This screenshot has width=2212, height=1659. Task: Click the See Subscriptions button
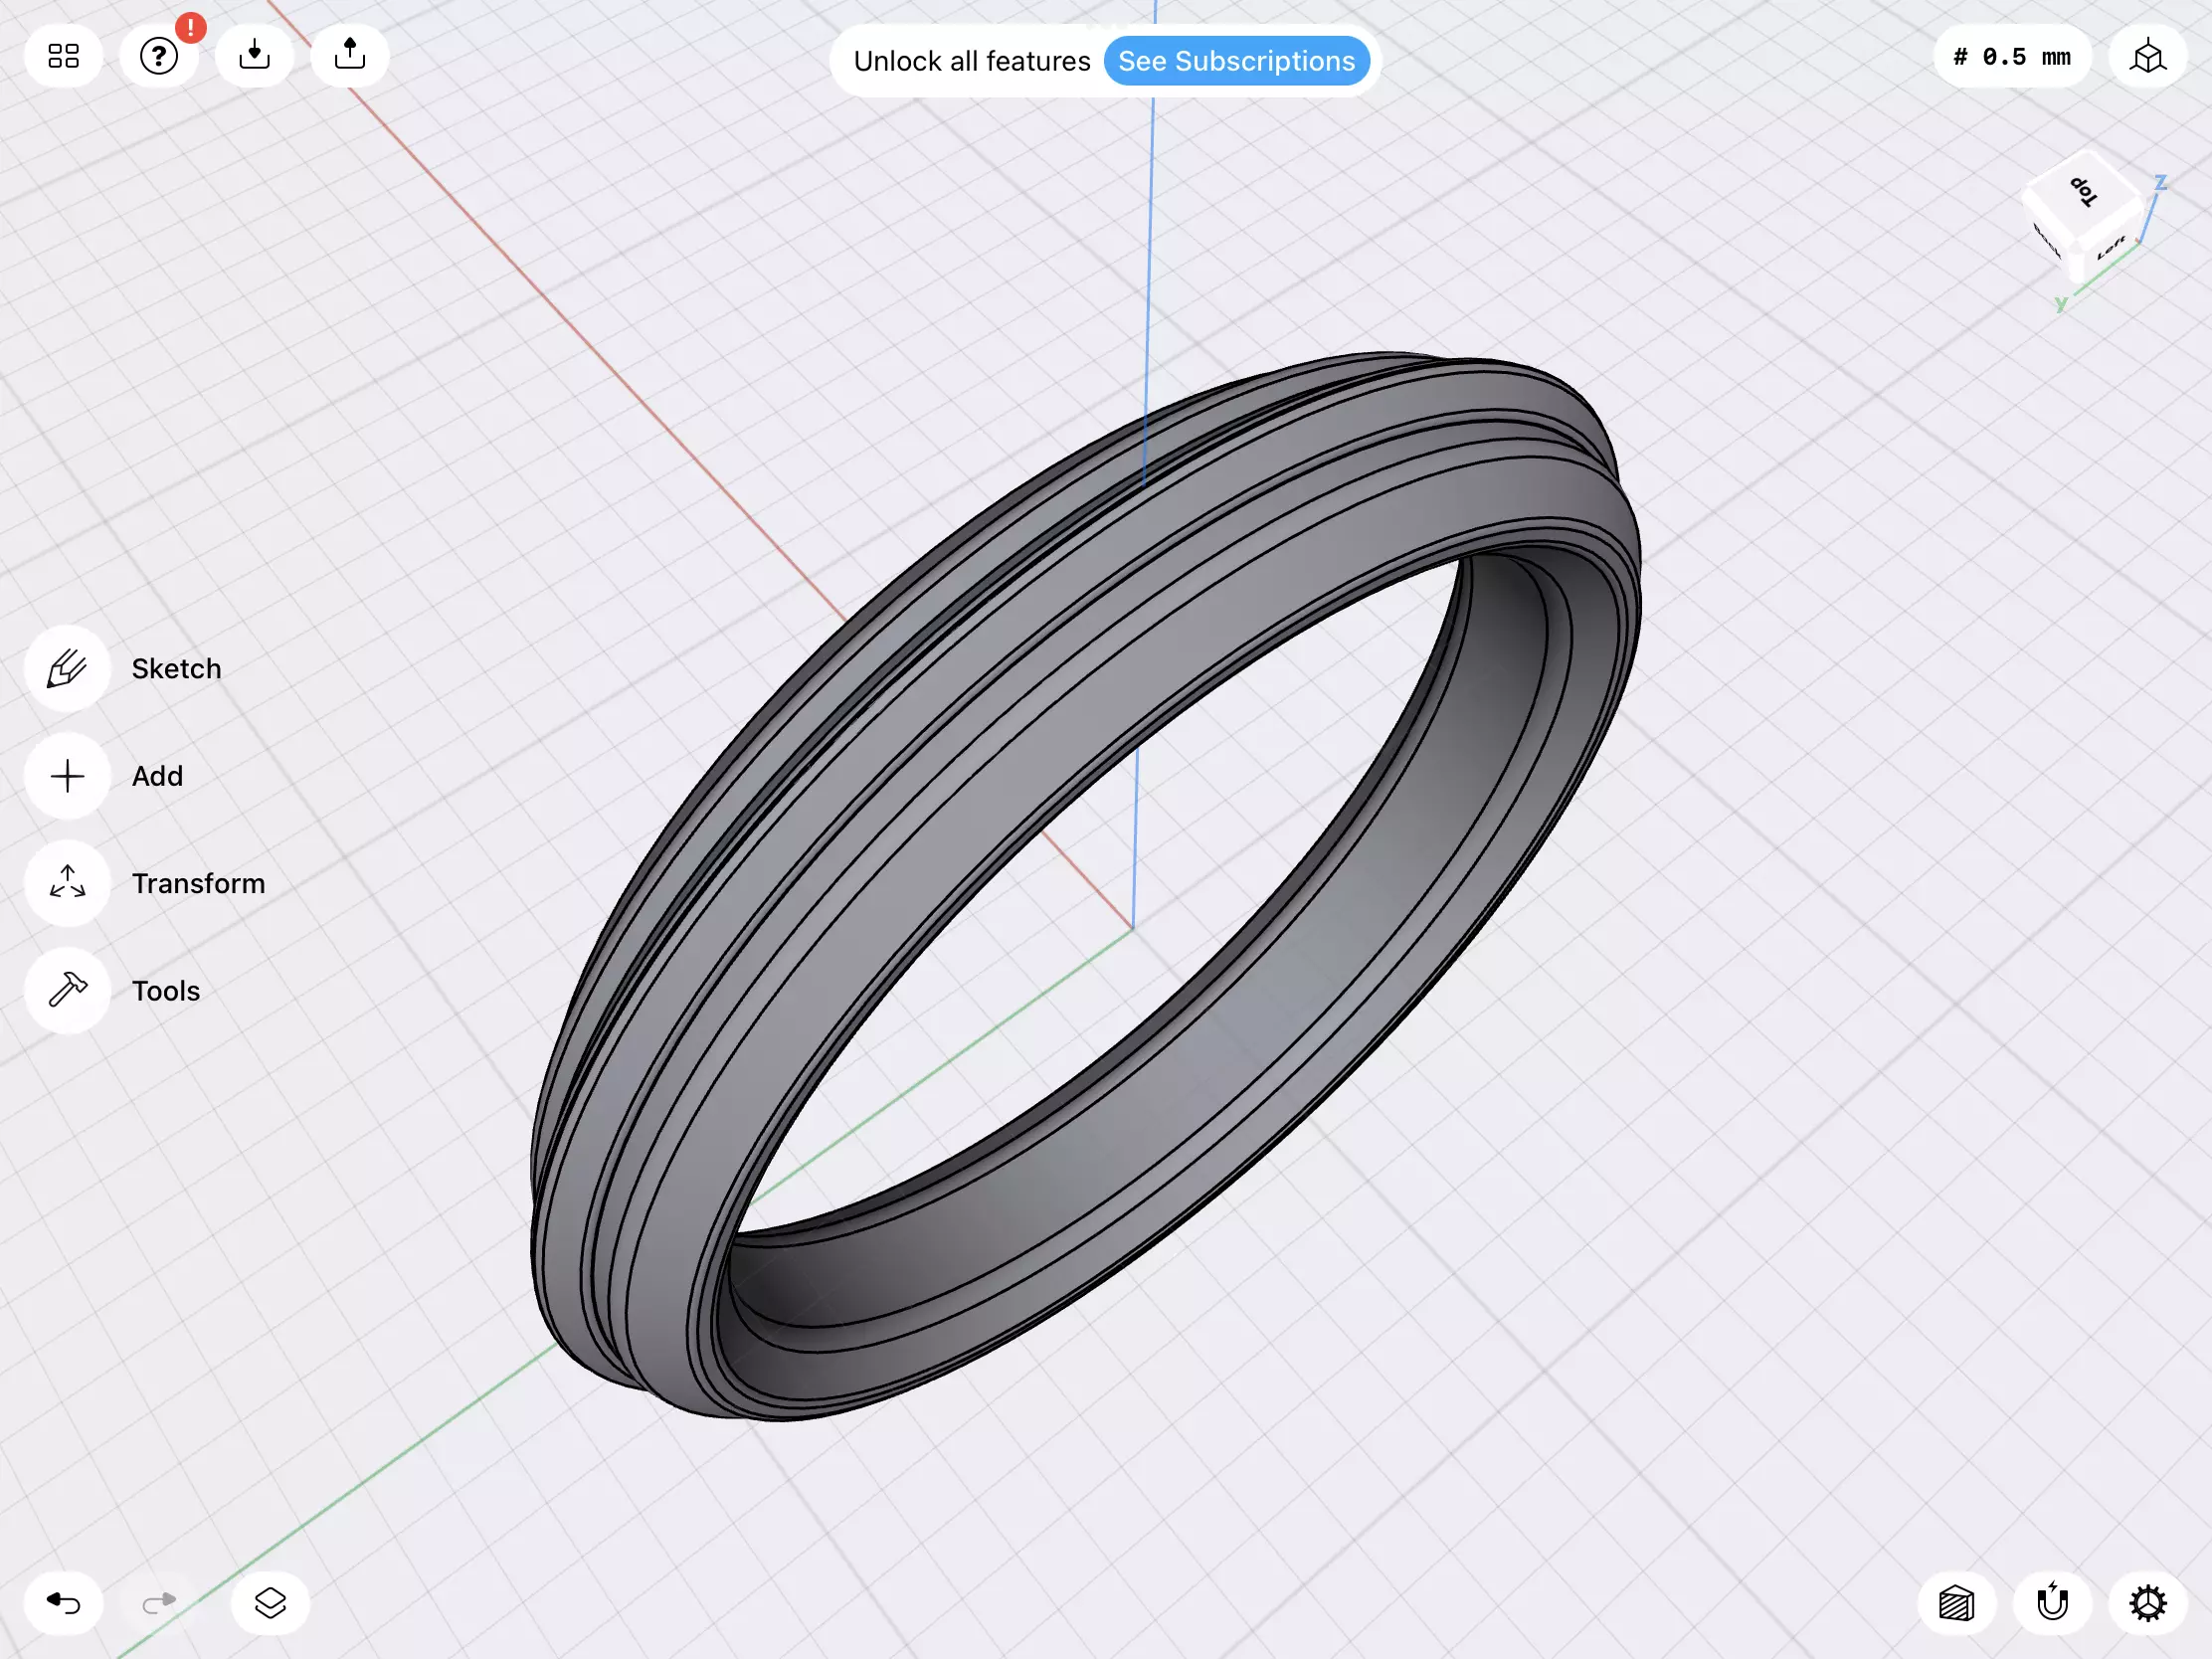[1236, 61]
